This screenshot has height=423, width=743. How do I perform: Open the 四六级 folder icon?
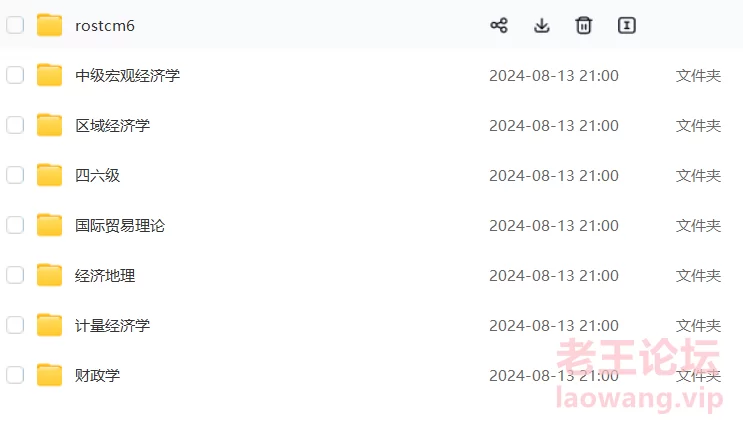click(x=49, y=175)
